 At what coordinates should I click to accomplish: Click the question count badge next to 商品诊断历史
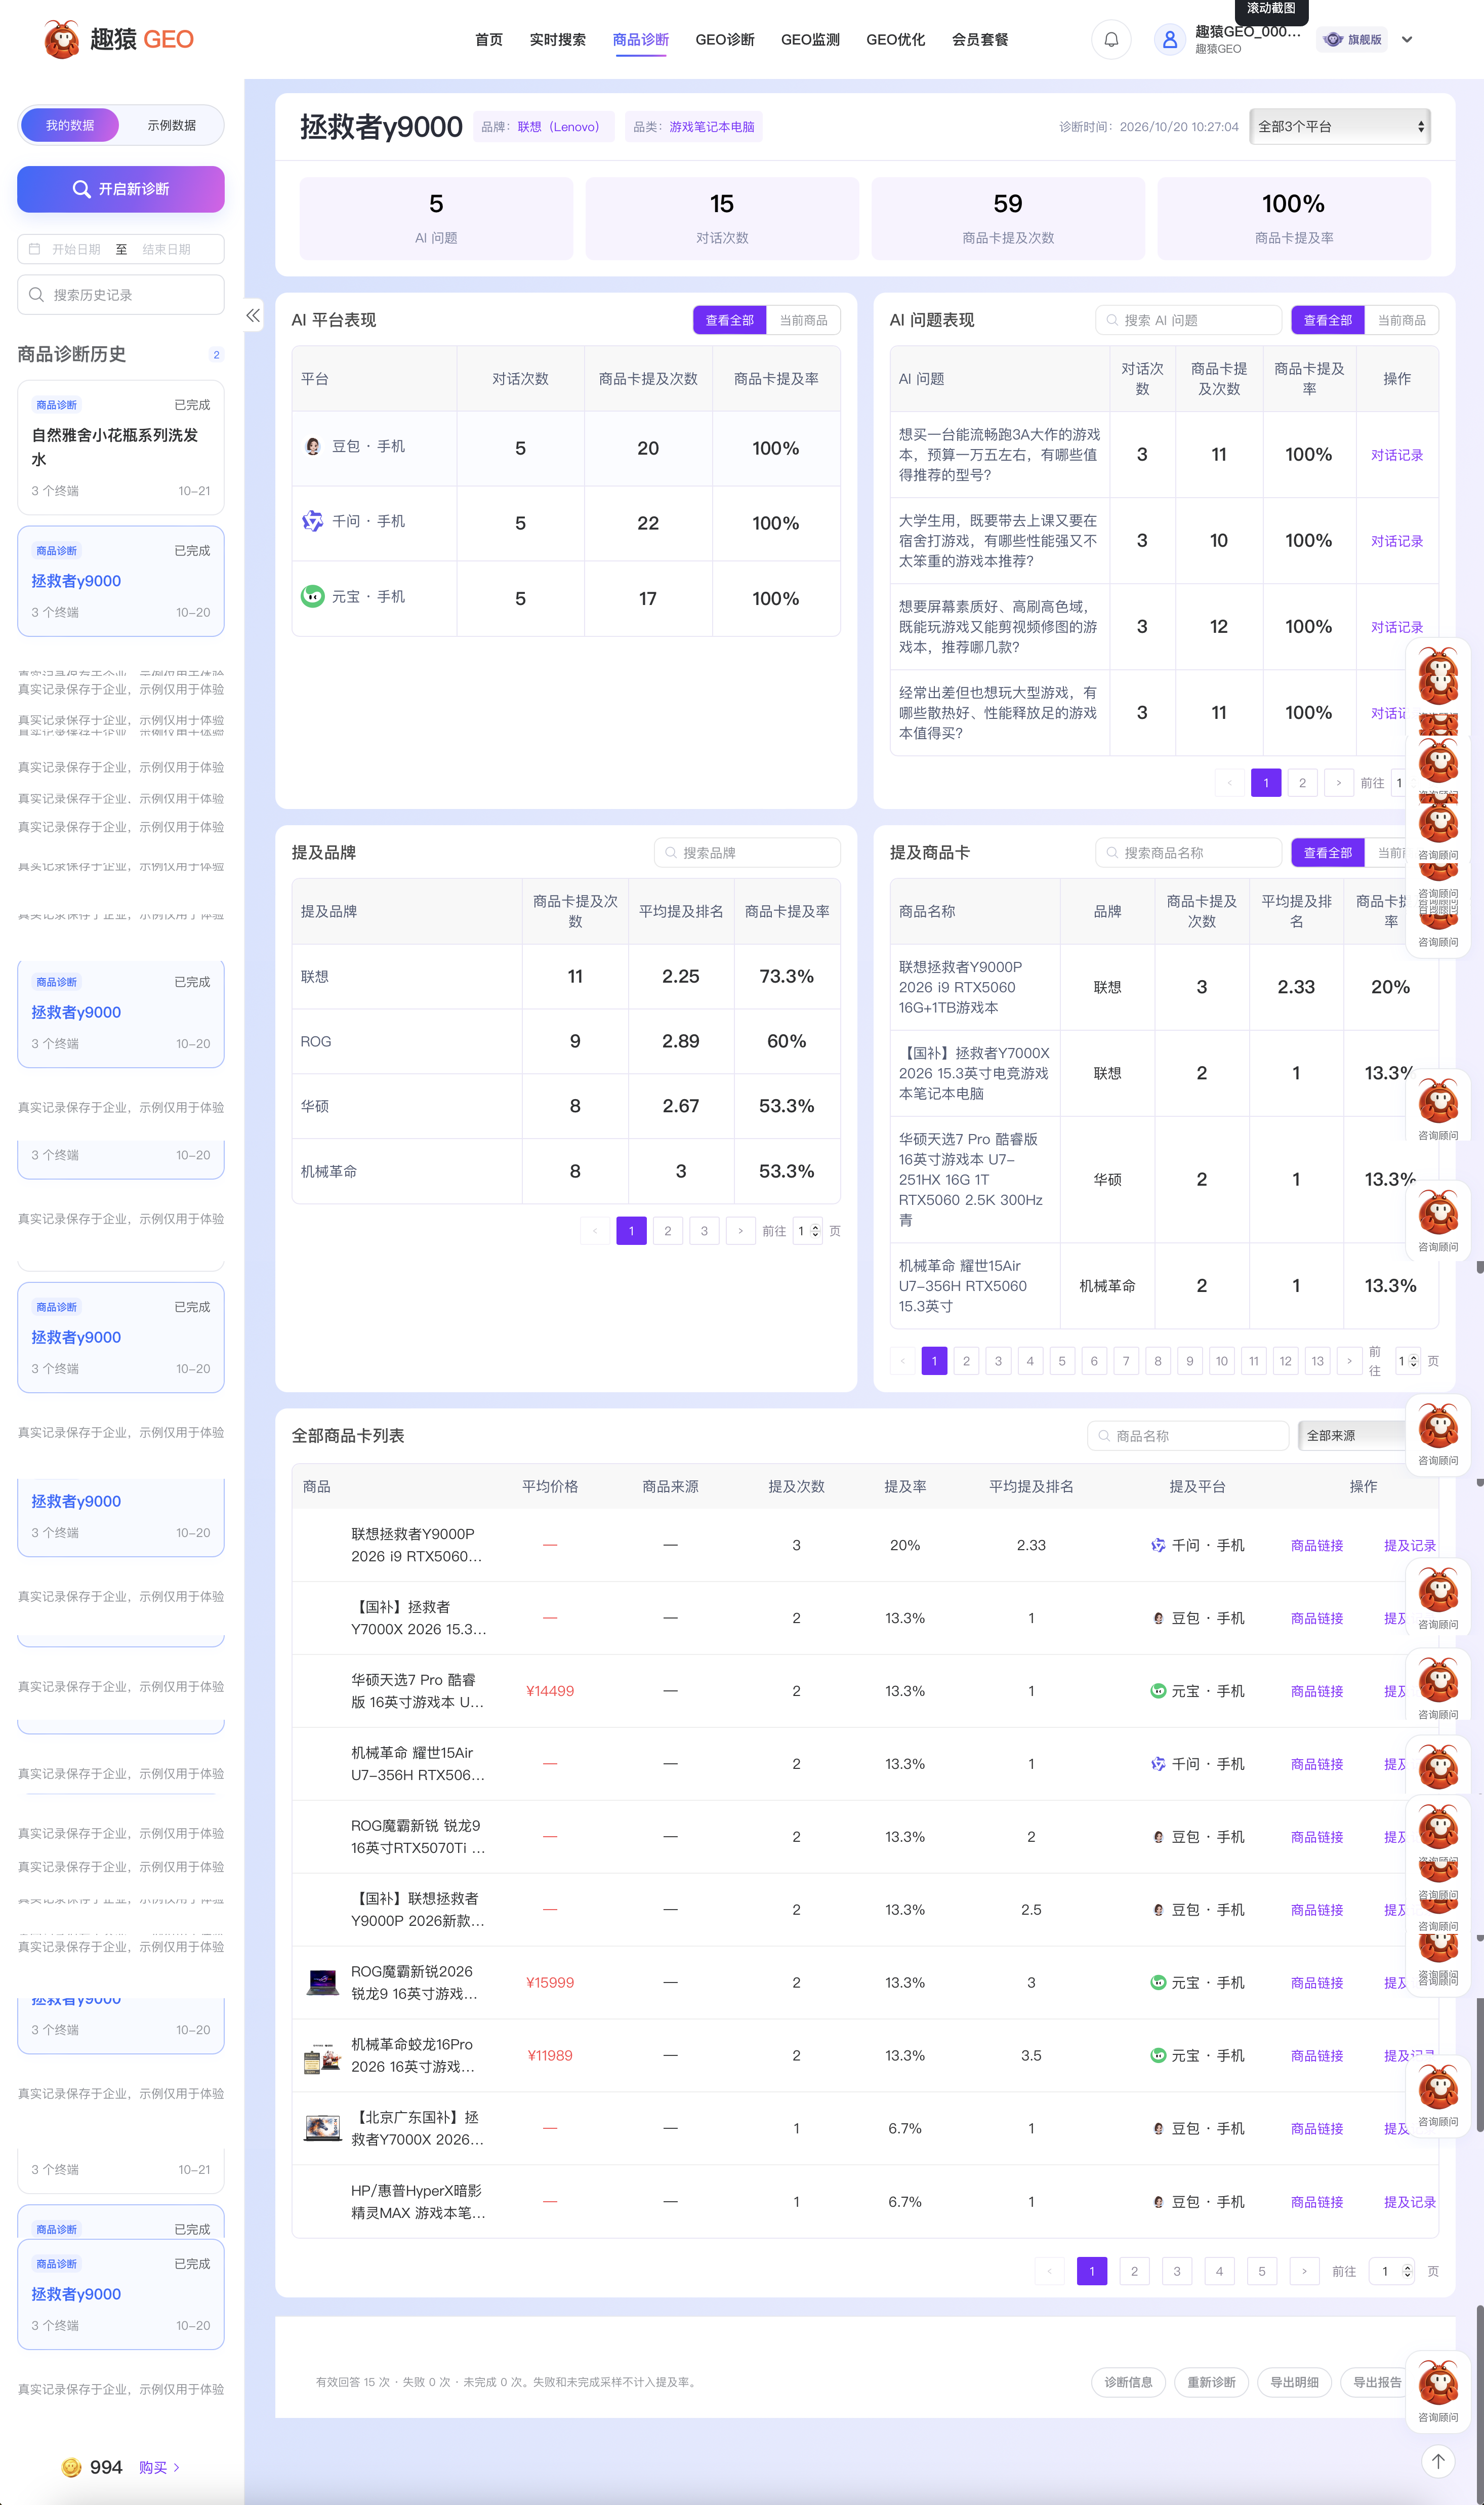(x=216, y=354)
